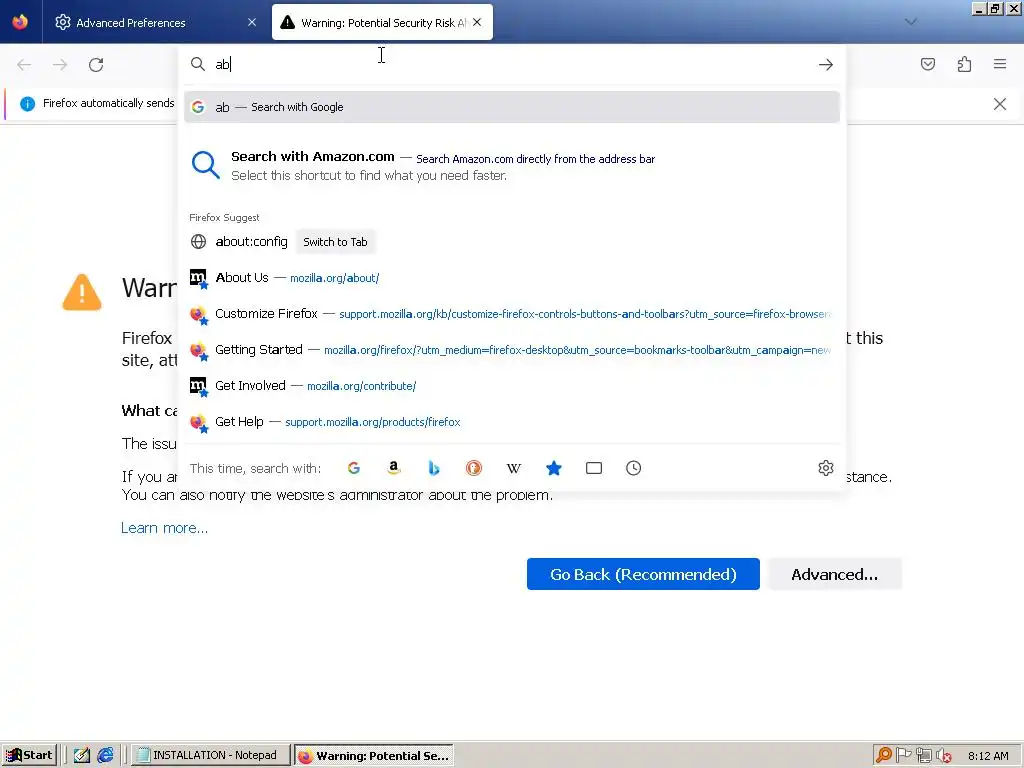Viewport: 1024px width, 768px height.
Task: Click the notepad quick launch icon
Action: click(x=82, y=755)
